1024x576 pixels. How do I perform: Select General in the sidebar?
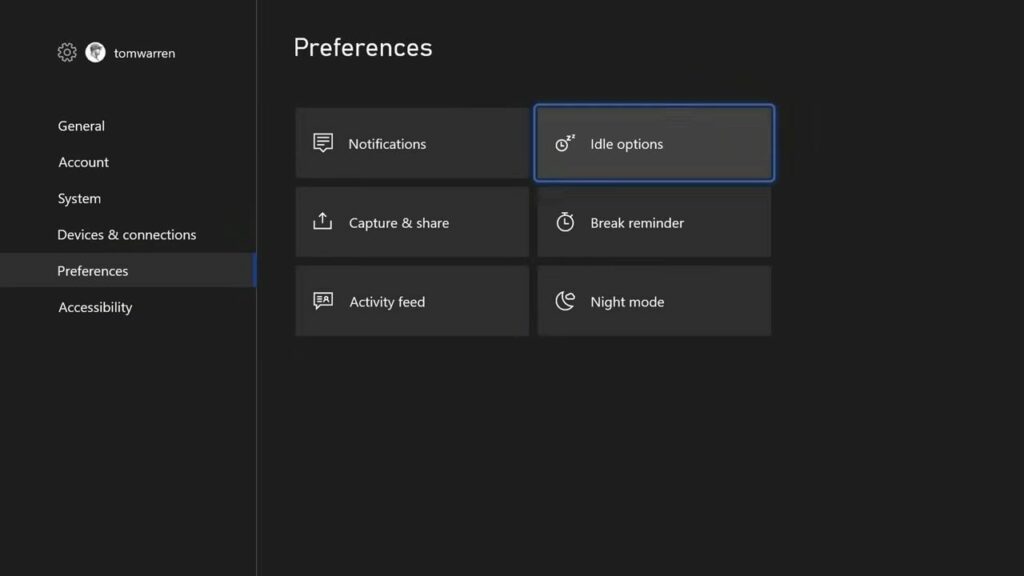[81, 126]
